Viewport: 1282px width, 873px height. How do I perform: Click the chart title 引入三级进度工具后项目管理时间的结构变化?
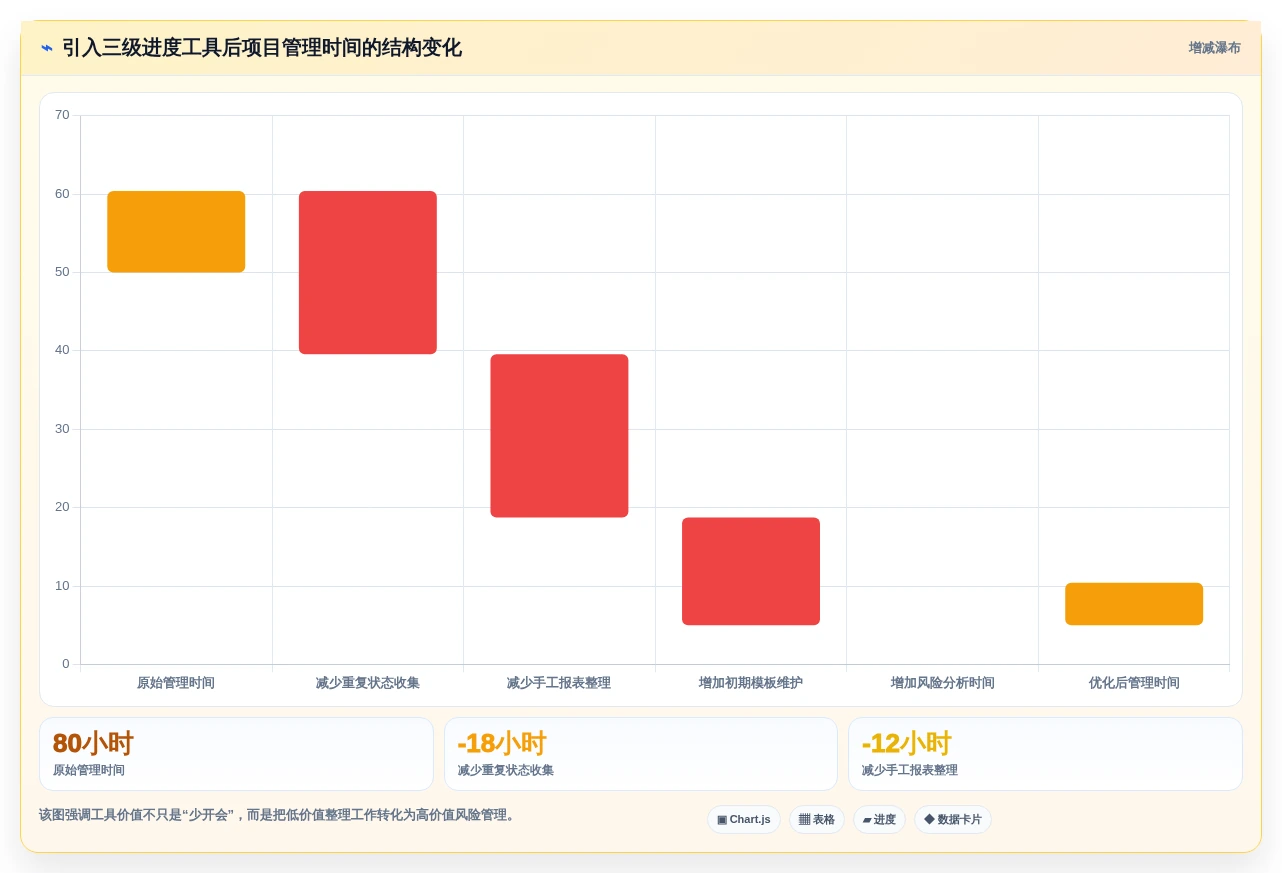[x=262, y=48]
